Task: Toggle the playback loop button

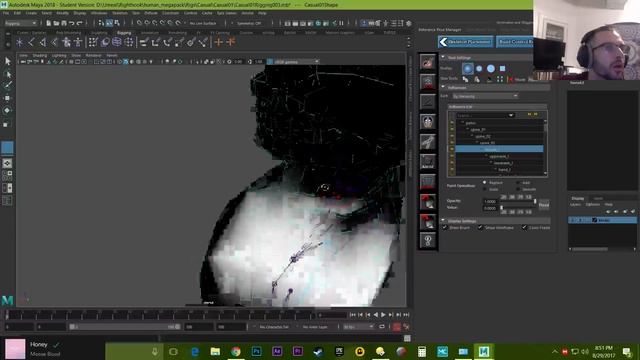Action: coord(382,327)
